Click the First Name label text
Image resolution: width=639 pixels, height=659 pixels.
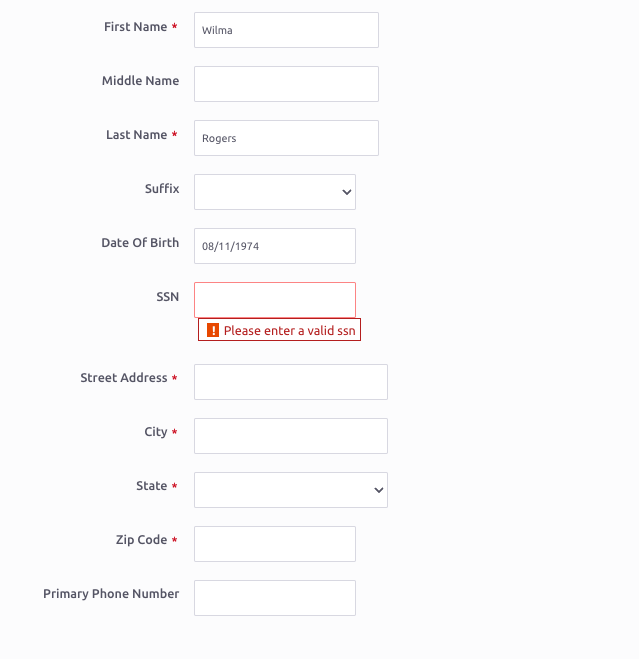click(135, 26)
